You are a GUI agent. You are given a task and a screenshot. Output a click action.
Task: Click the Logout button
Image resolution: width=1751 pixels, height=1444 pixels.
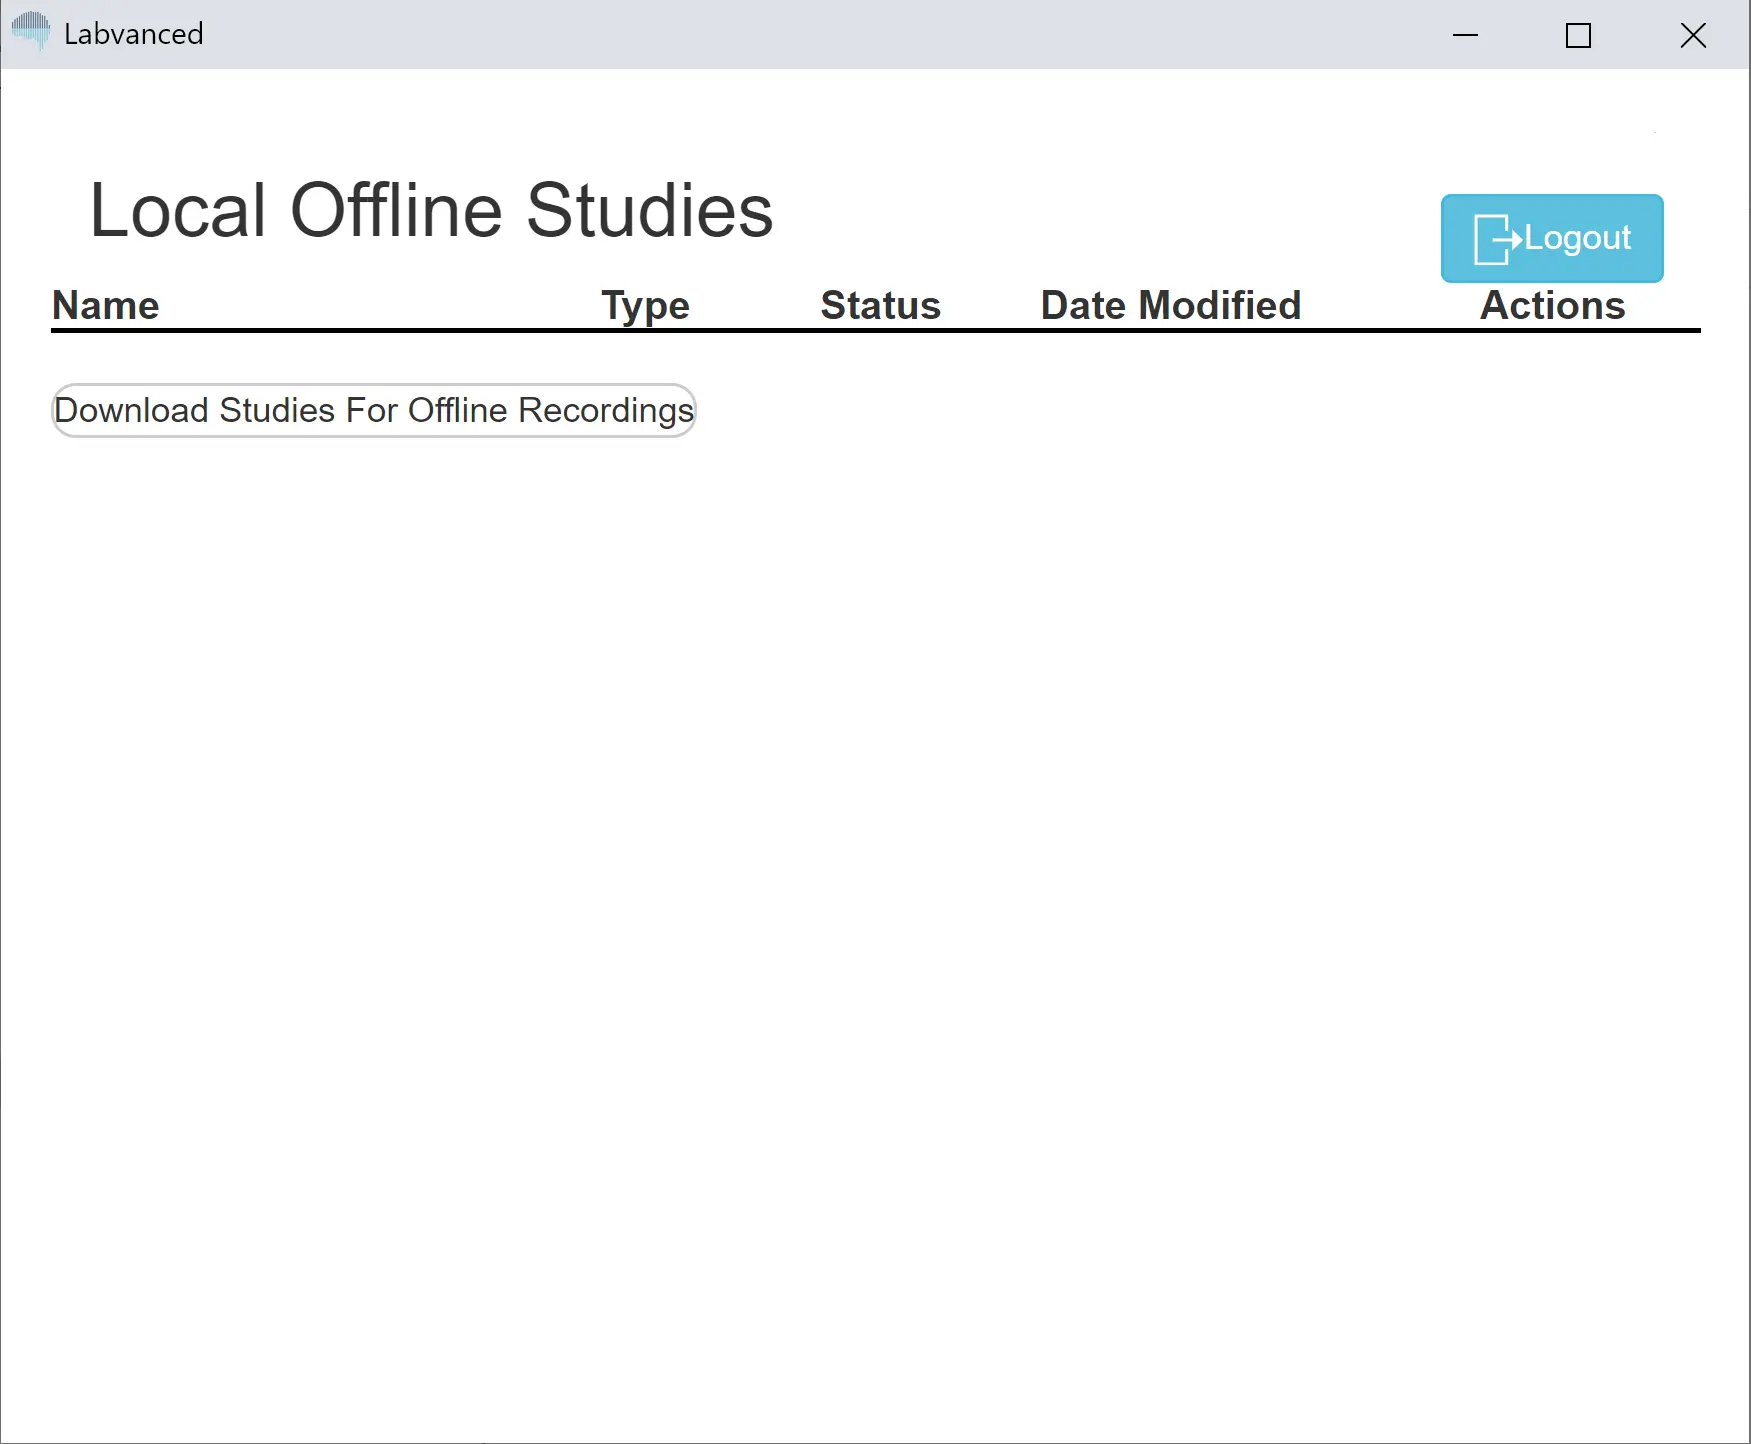pyautogui.click(x=1552, y=238)
